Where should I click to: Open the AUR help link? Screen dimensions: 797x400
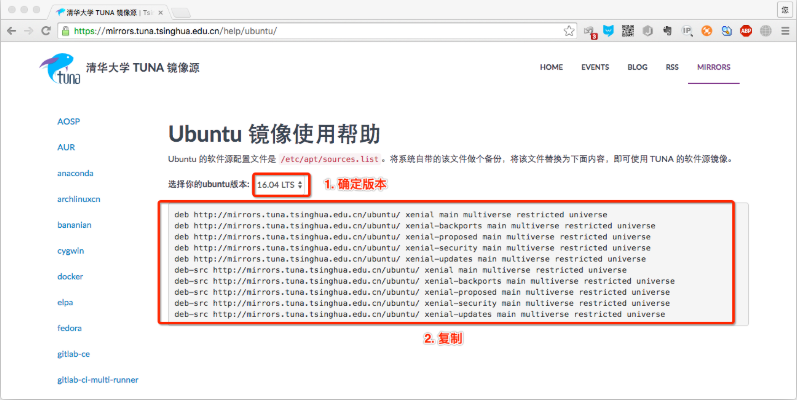(66, 147)
